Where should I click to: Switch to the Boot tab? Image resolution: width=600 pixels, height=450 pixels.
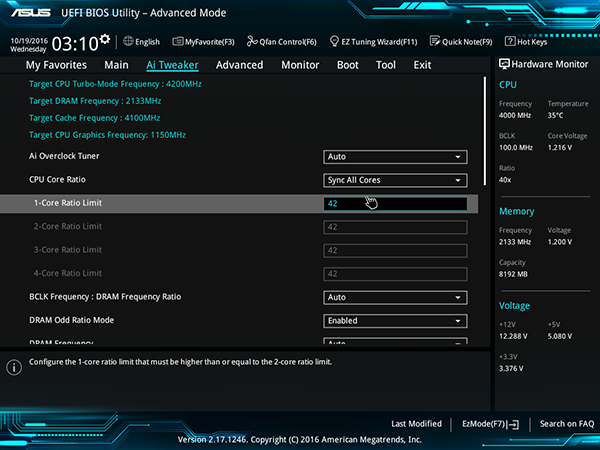coord(348,65)
